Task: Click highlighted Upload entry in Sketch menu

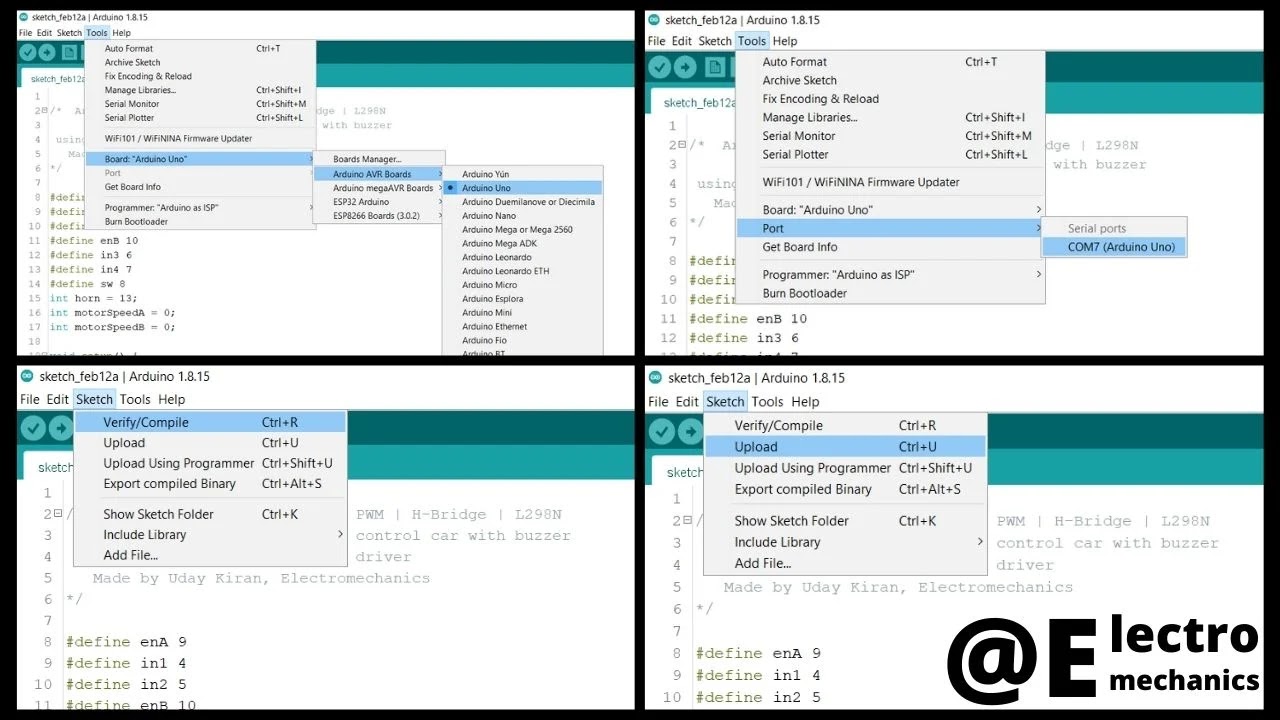Action: point(845,447)
